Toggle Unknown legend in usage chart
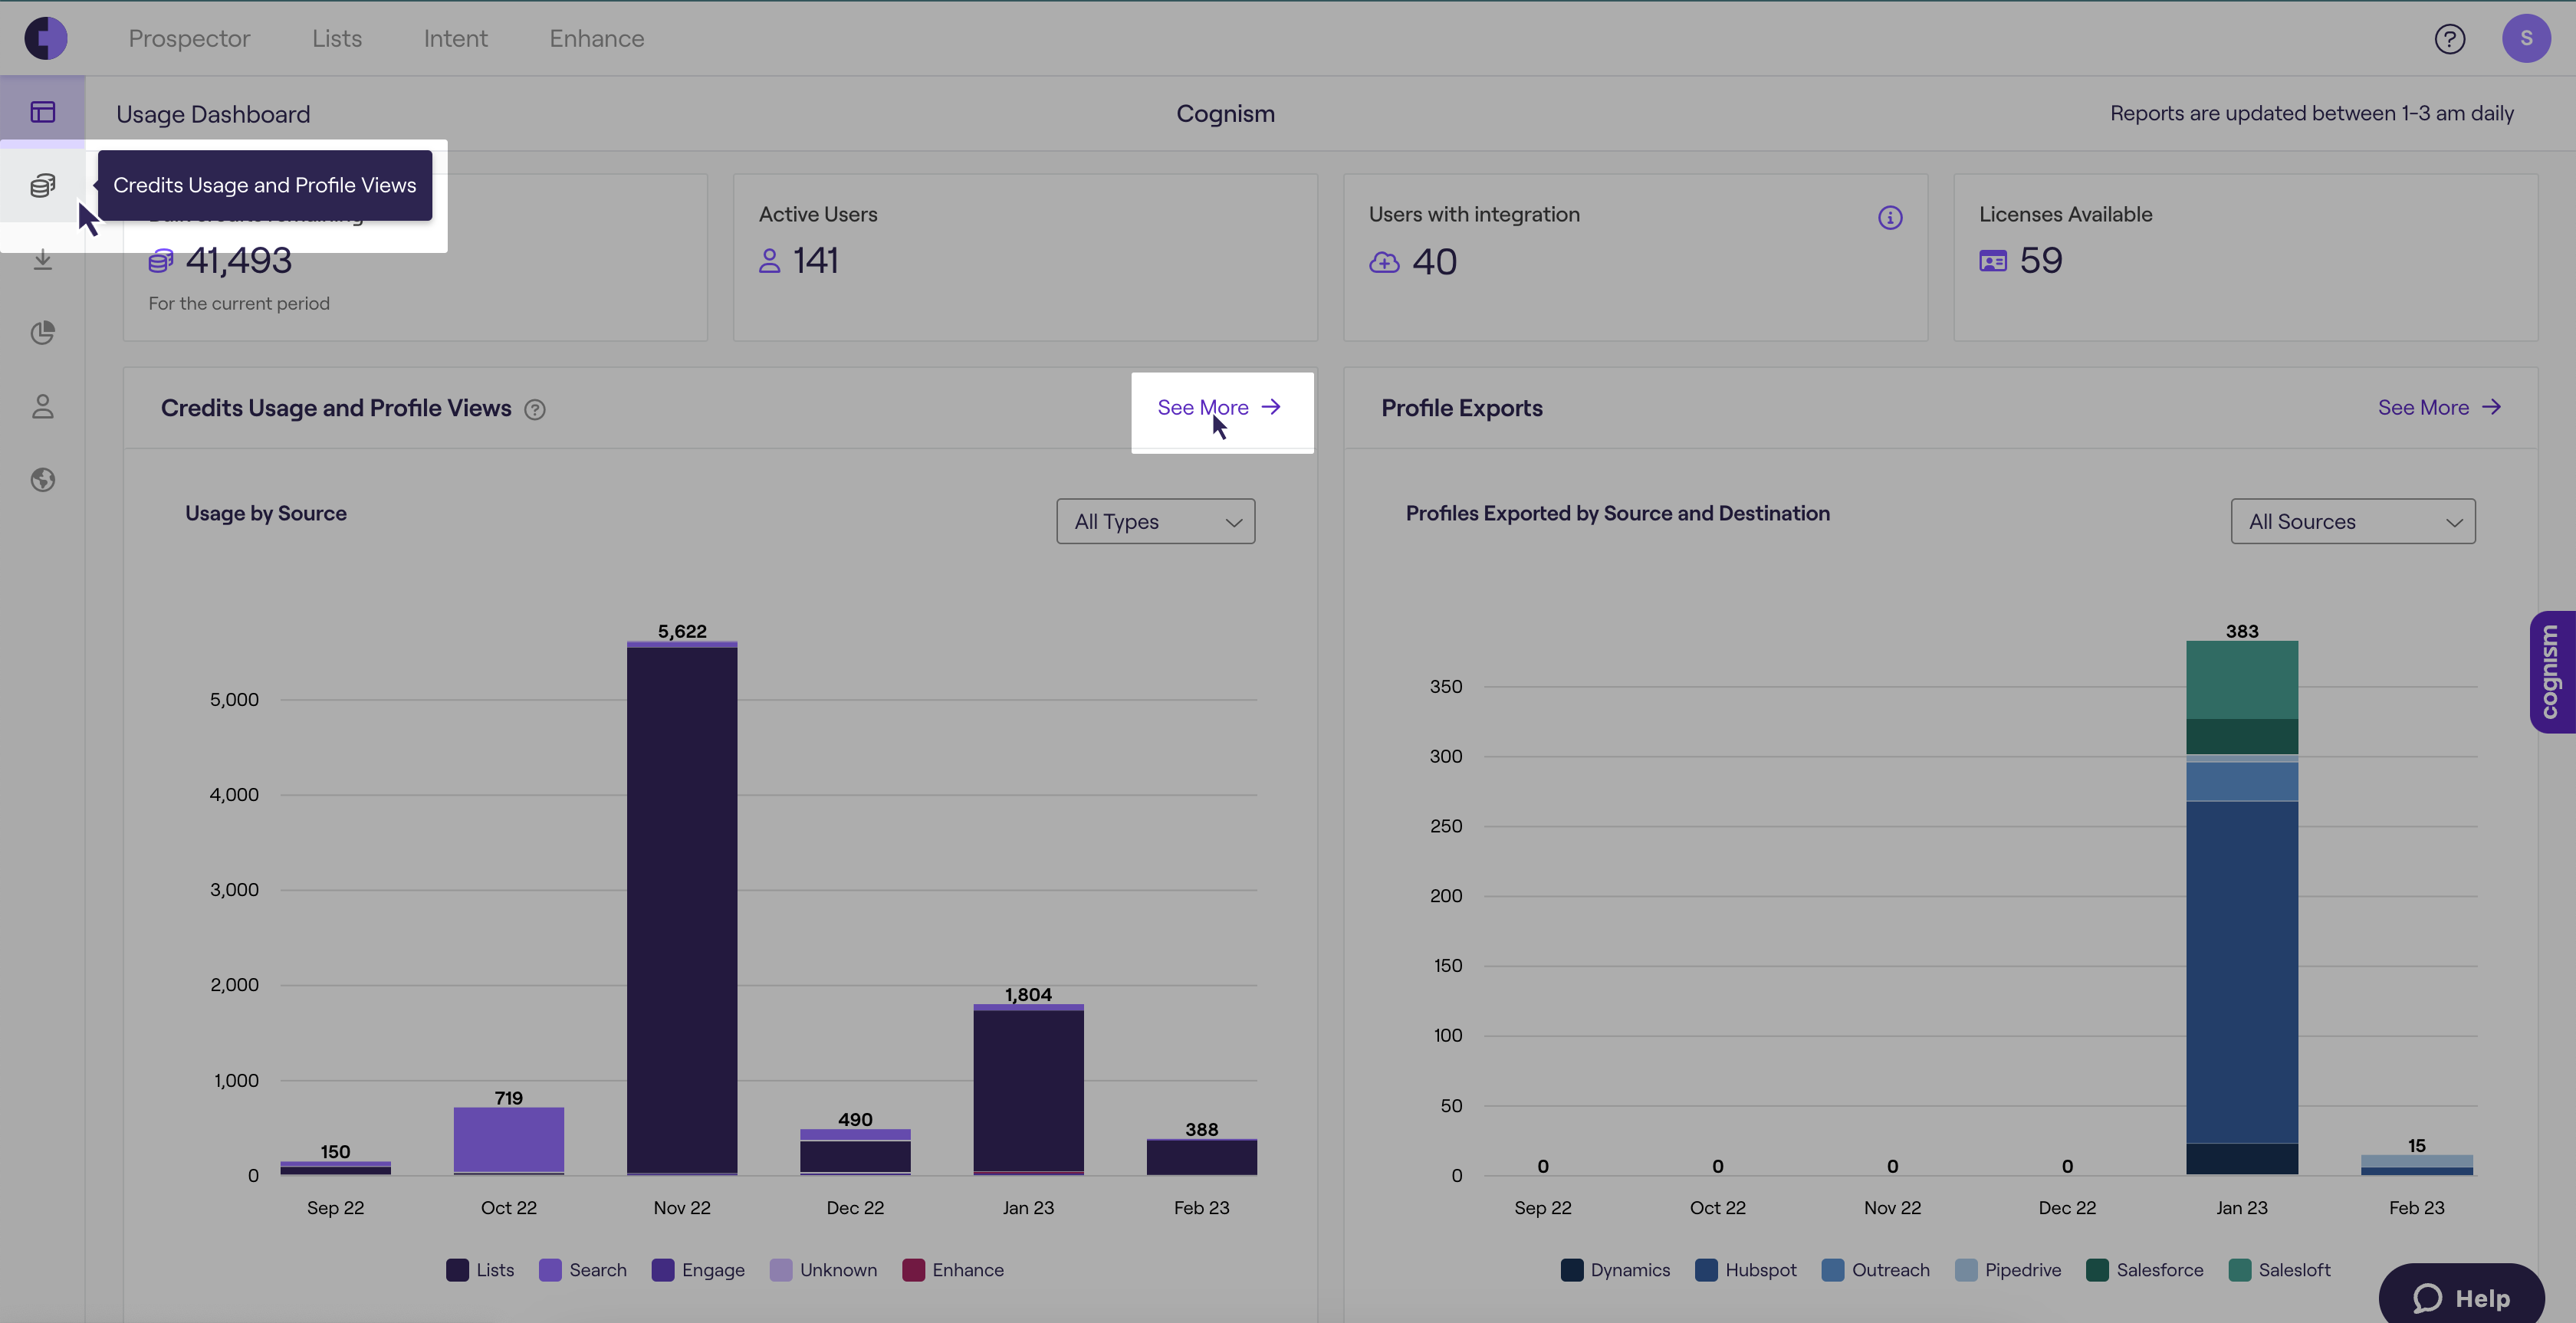This screenshot has width=2576, height=1323. pos(823,1270)
